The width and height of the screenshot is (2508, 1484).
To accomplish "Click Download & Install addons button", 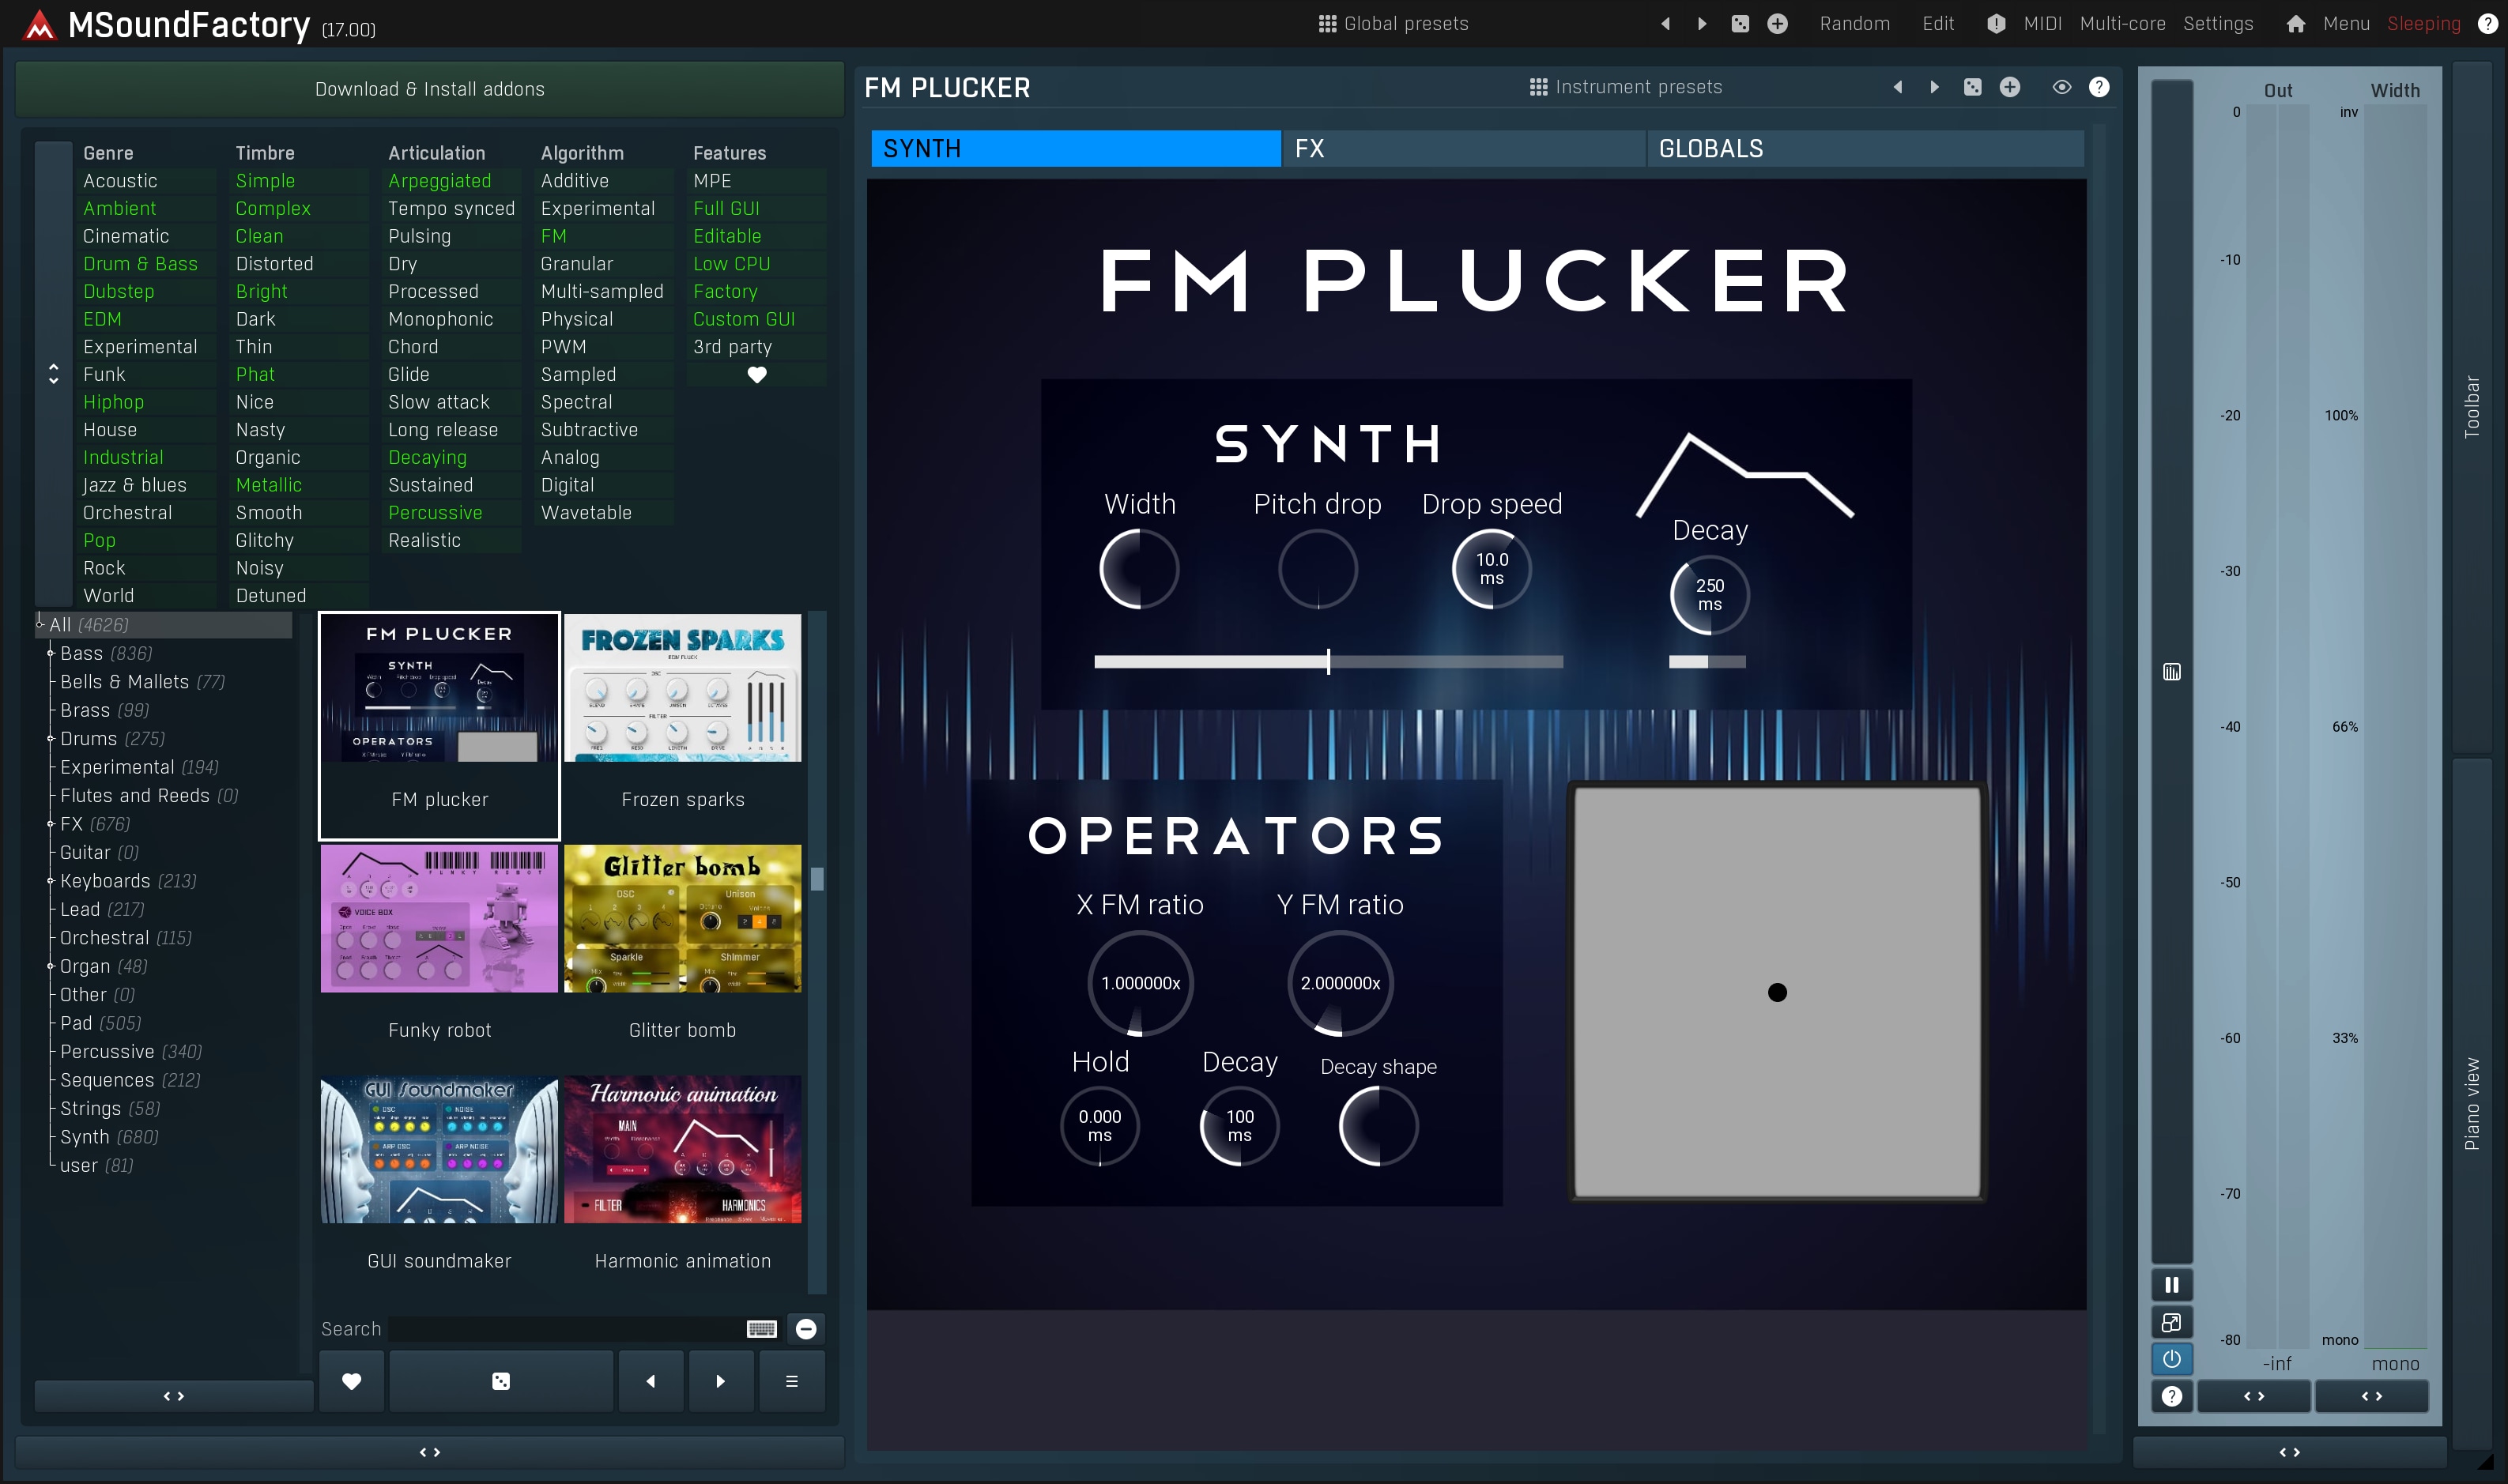I will click(429, 89).
